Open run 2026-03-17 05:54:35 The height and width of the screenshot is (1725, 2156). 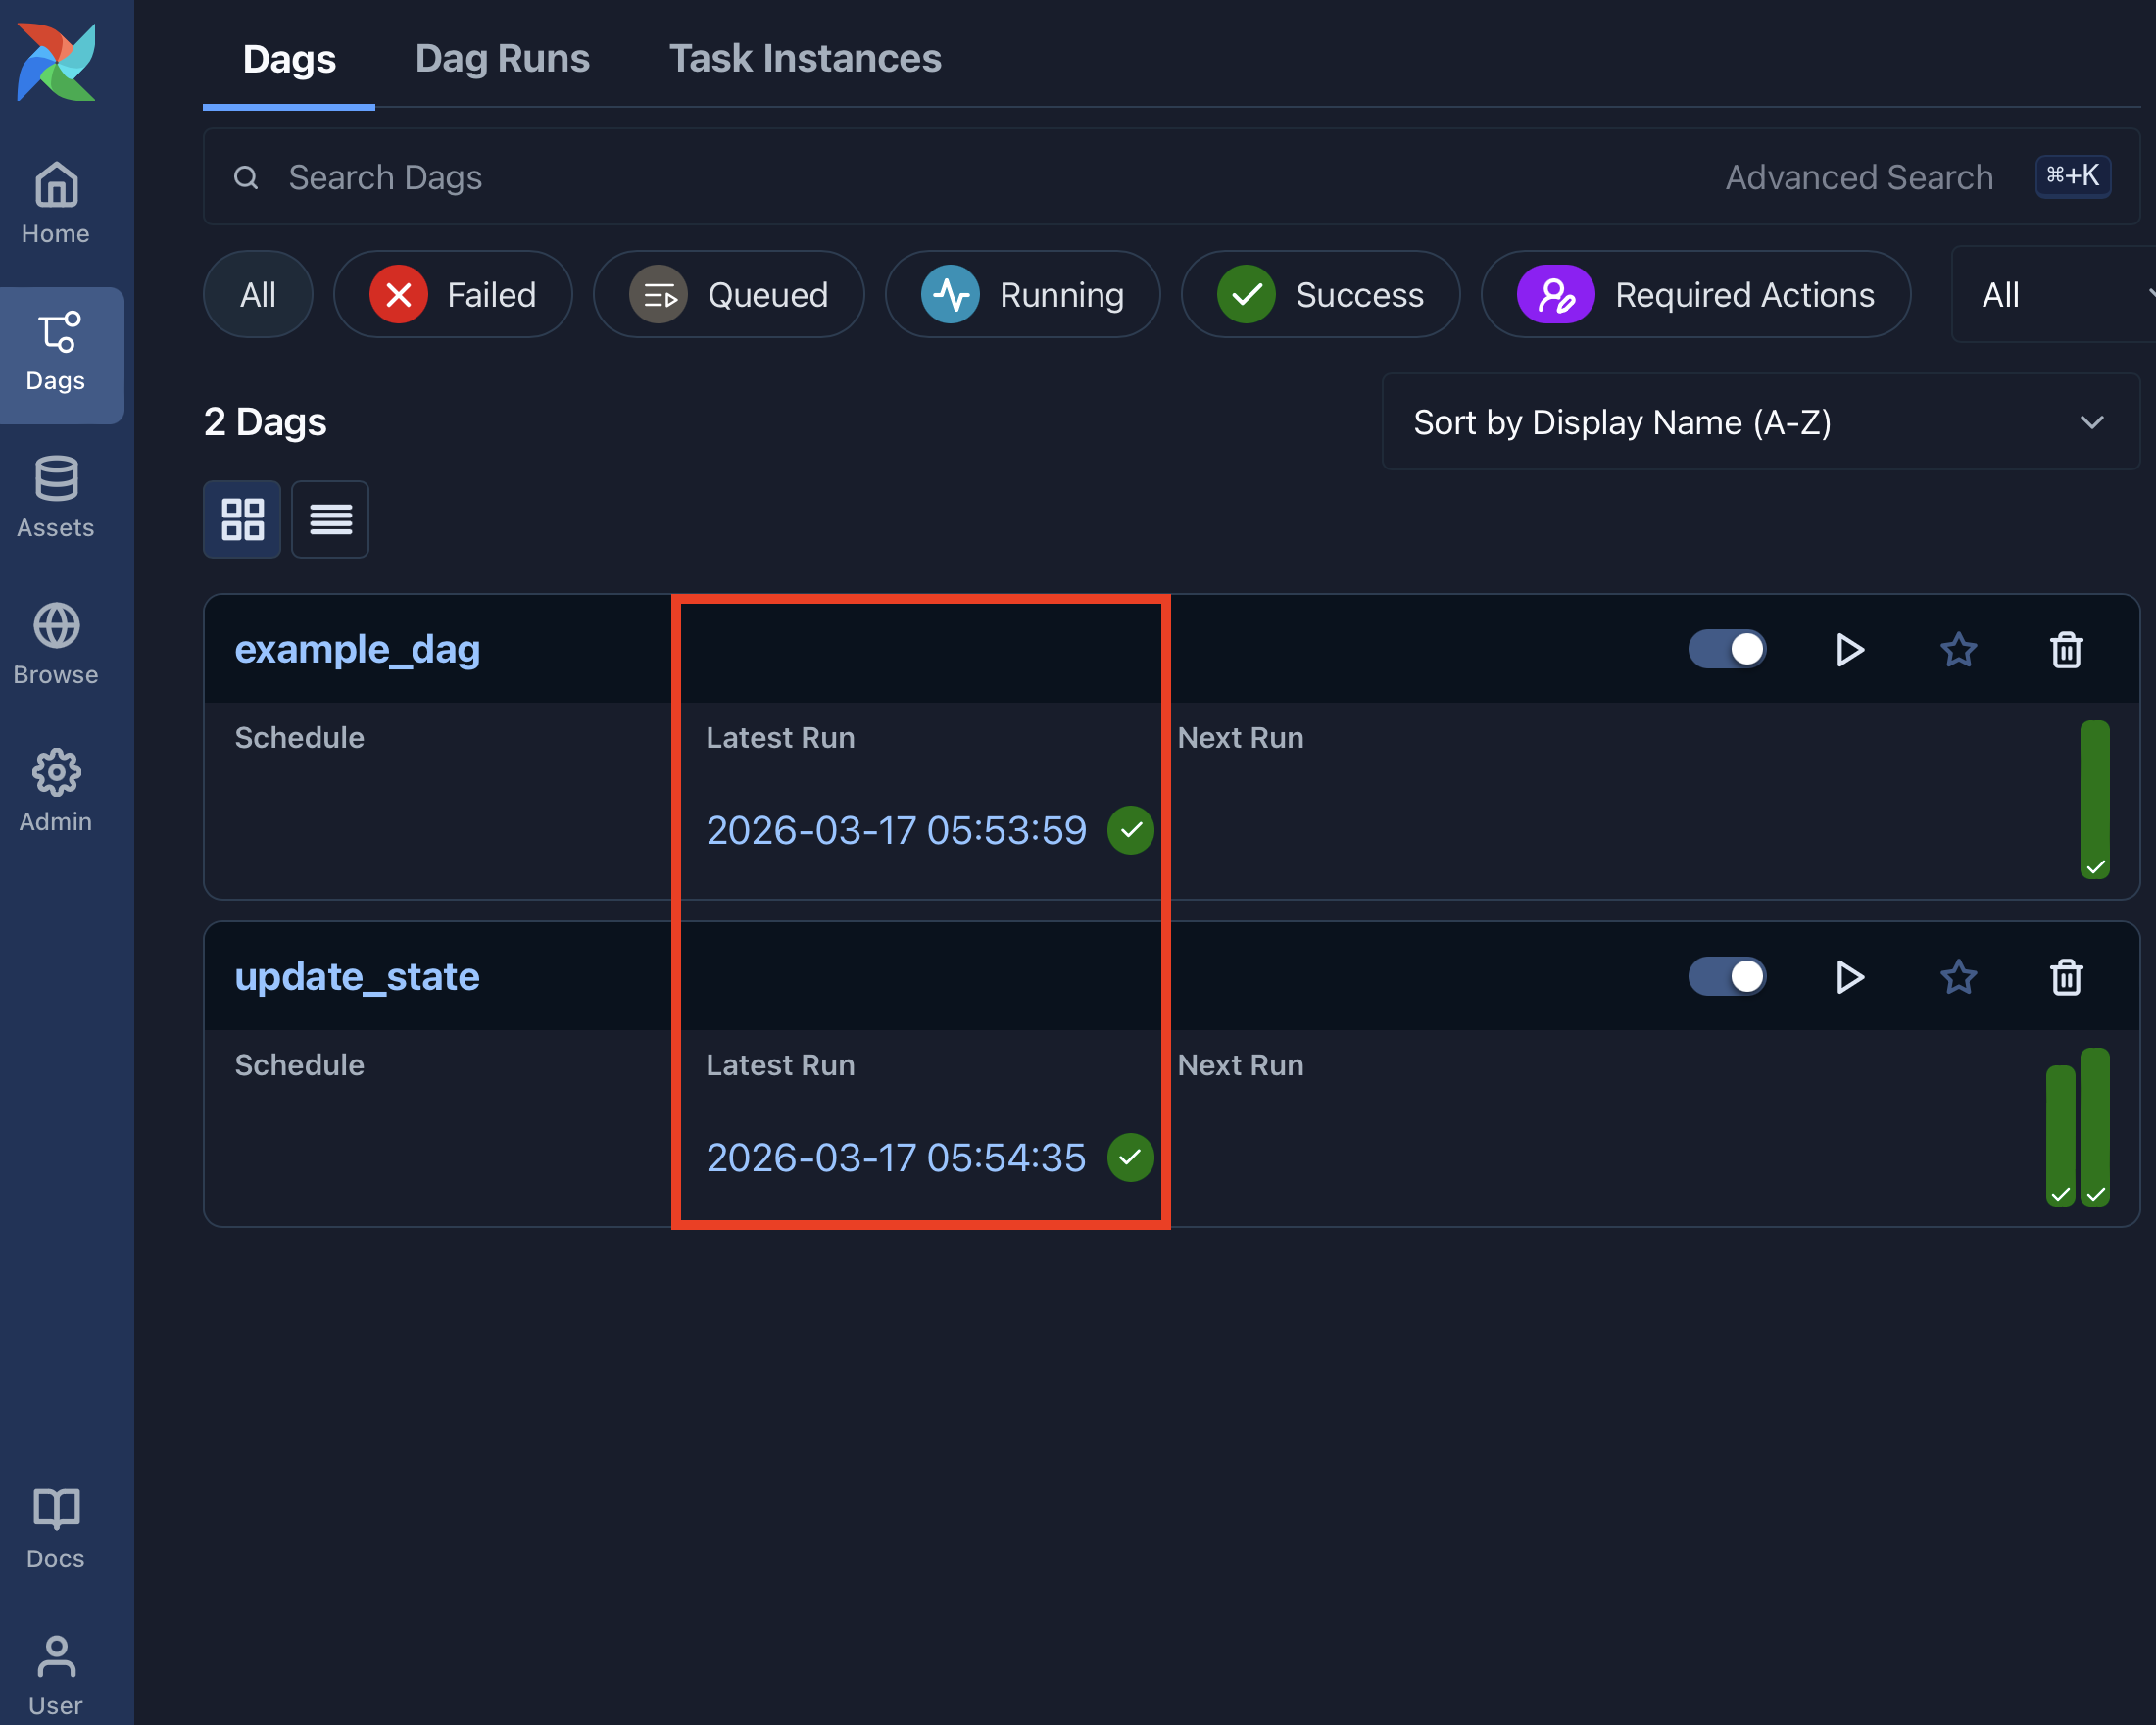(x=896, y=1157)
